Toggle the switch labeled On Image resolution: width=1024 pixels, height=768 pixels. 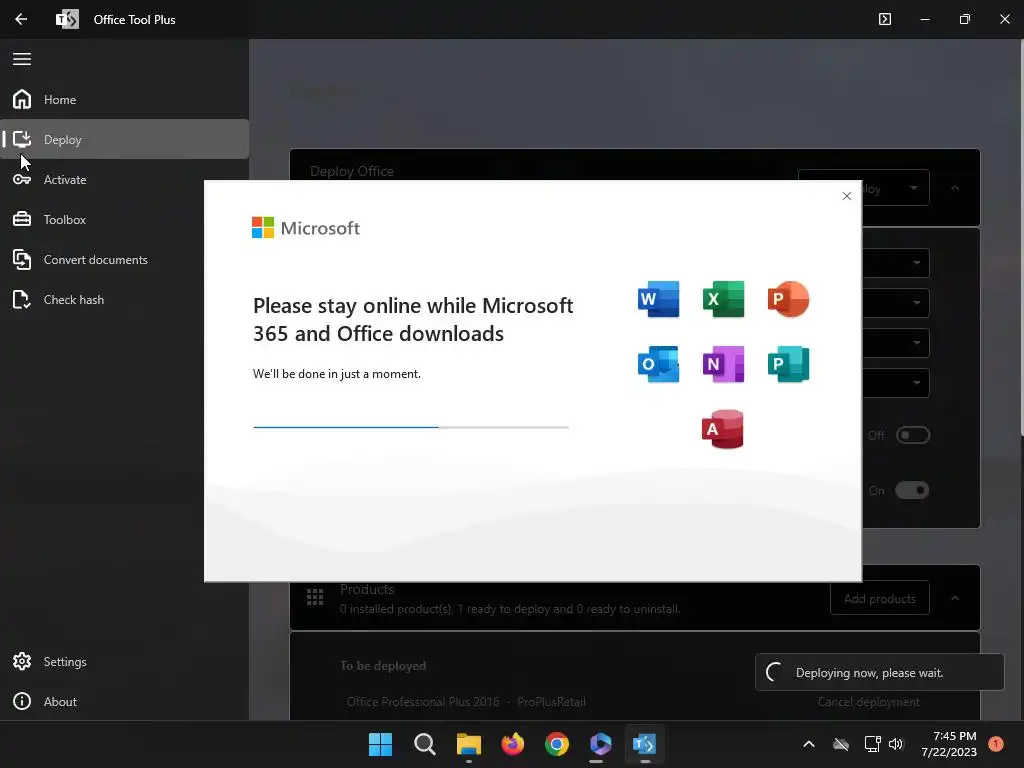point(912,490)
